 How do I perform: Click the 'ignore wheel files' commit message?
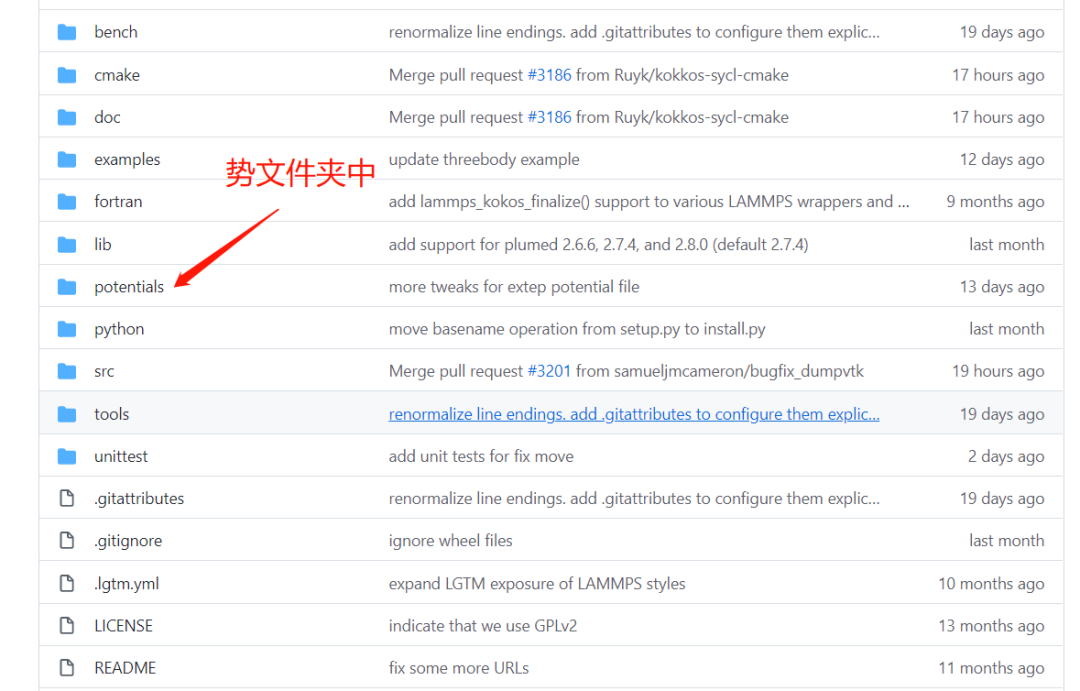tap(450, 540)
